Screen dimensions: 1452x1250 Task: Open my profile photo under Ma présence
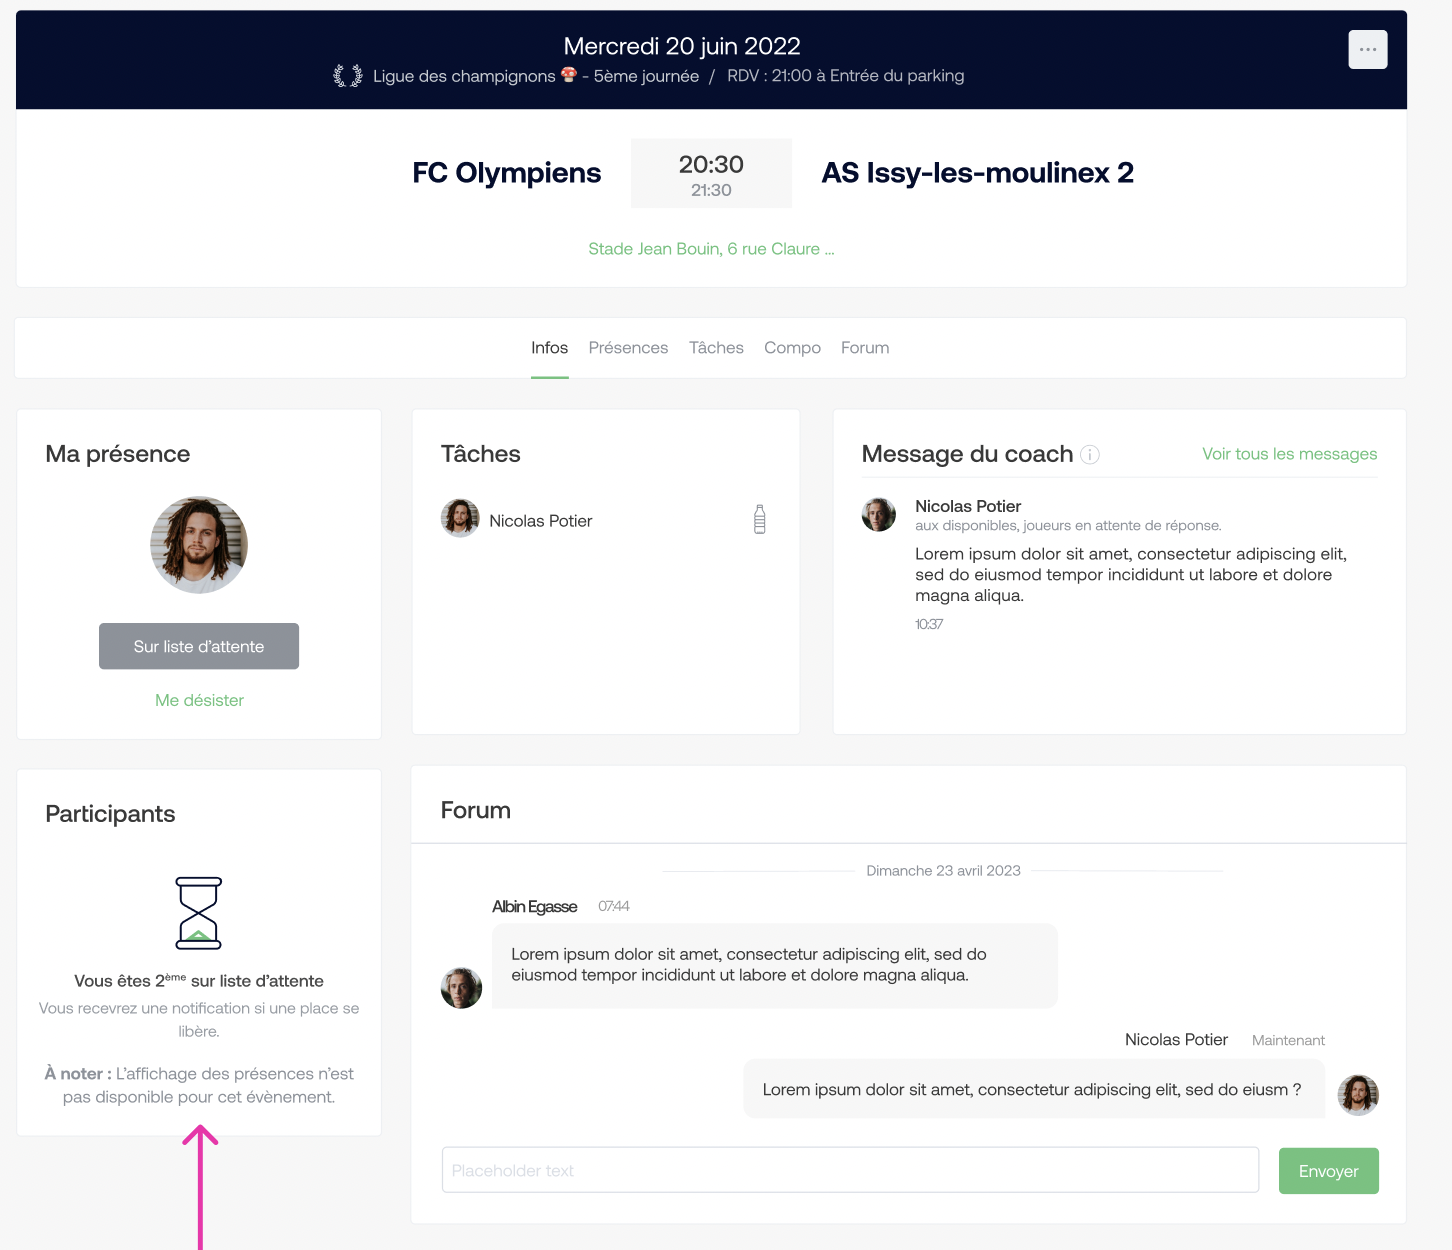[199, 545]
